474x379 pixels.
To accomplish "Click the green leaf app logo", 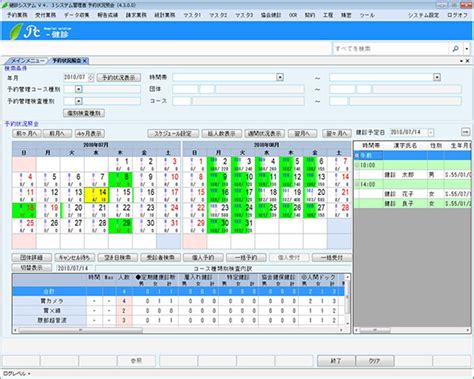I will (x=16, y=31).
